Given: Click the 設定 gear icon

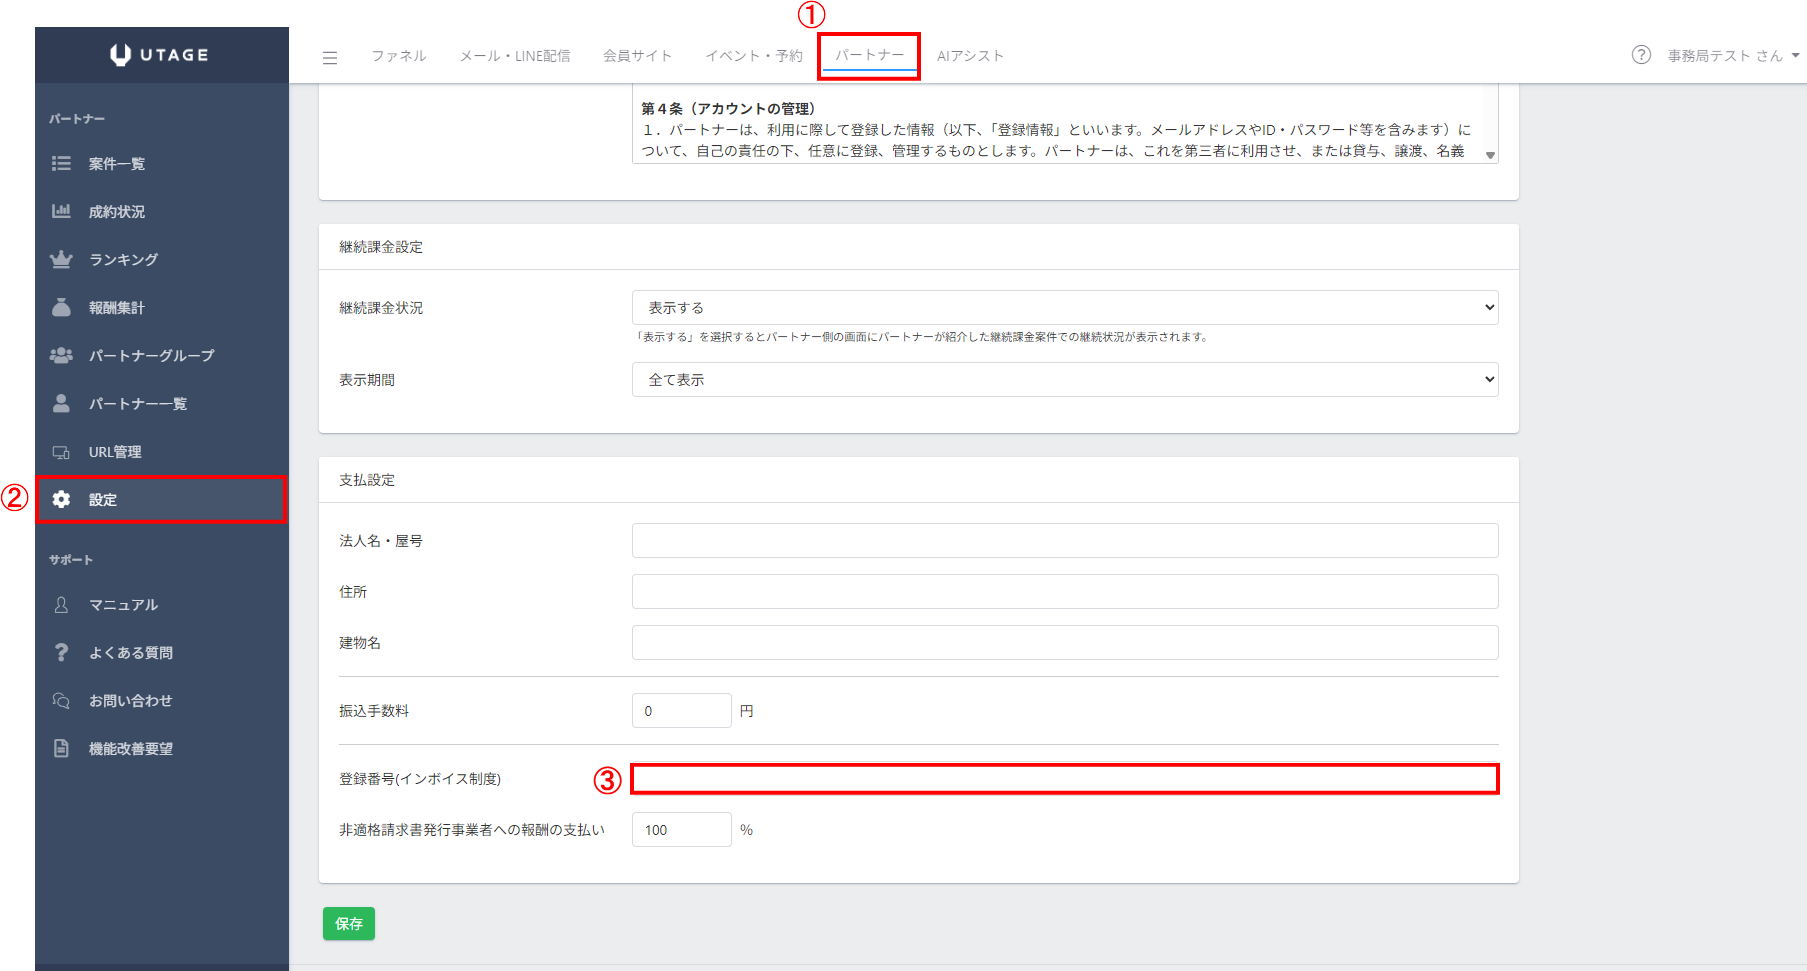Looking at the screenshot, I should pyautogui.click(x=61, y=499).
